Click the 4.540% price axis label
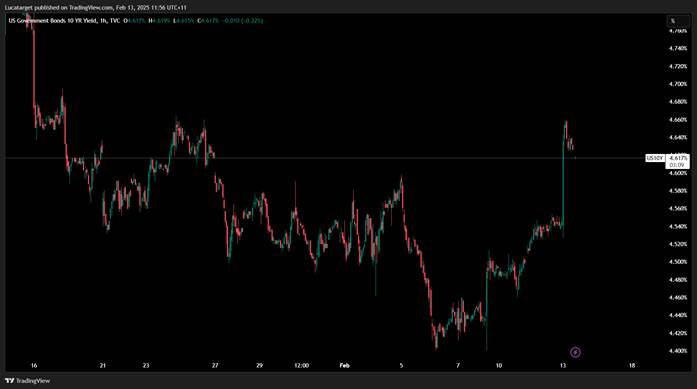 pyautogui.click(x=678, y=226)
